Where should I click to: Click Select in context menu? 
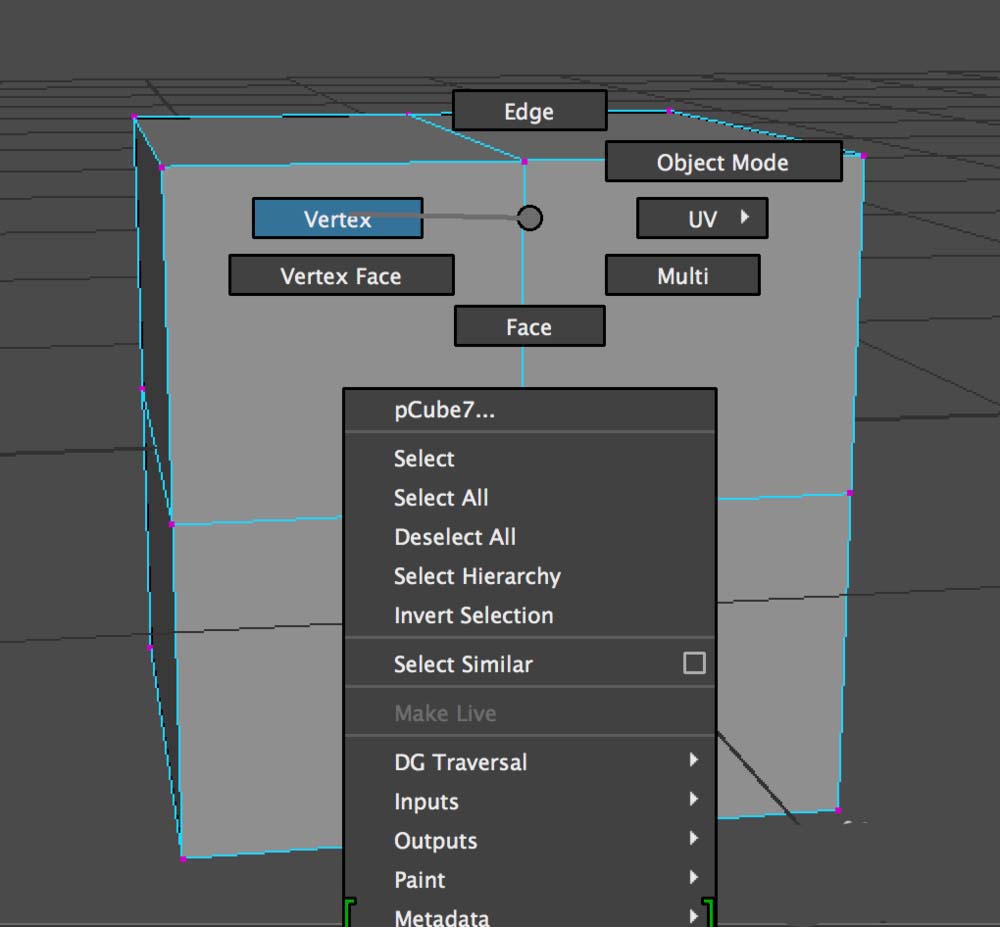coord(530,459)
